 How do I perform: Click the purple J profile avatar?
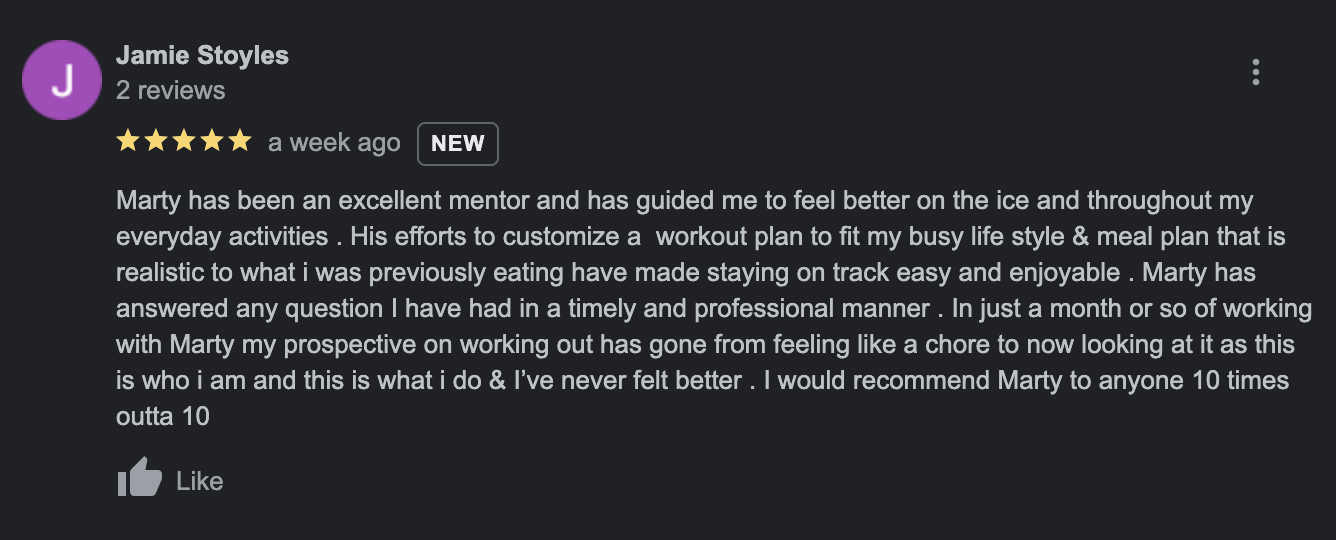click(62, 80)
